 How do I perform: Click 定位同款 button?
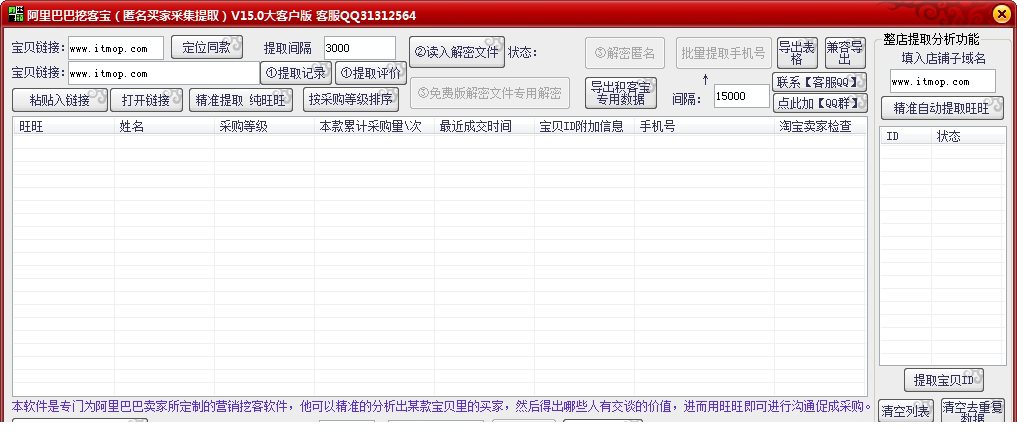coord(207,47)
